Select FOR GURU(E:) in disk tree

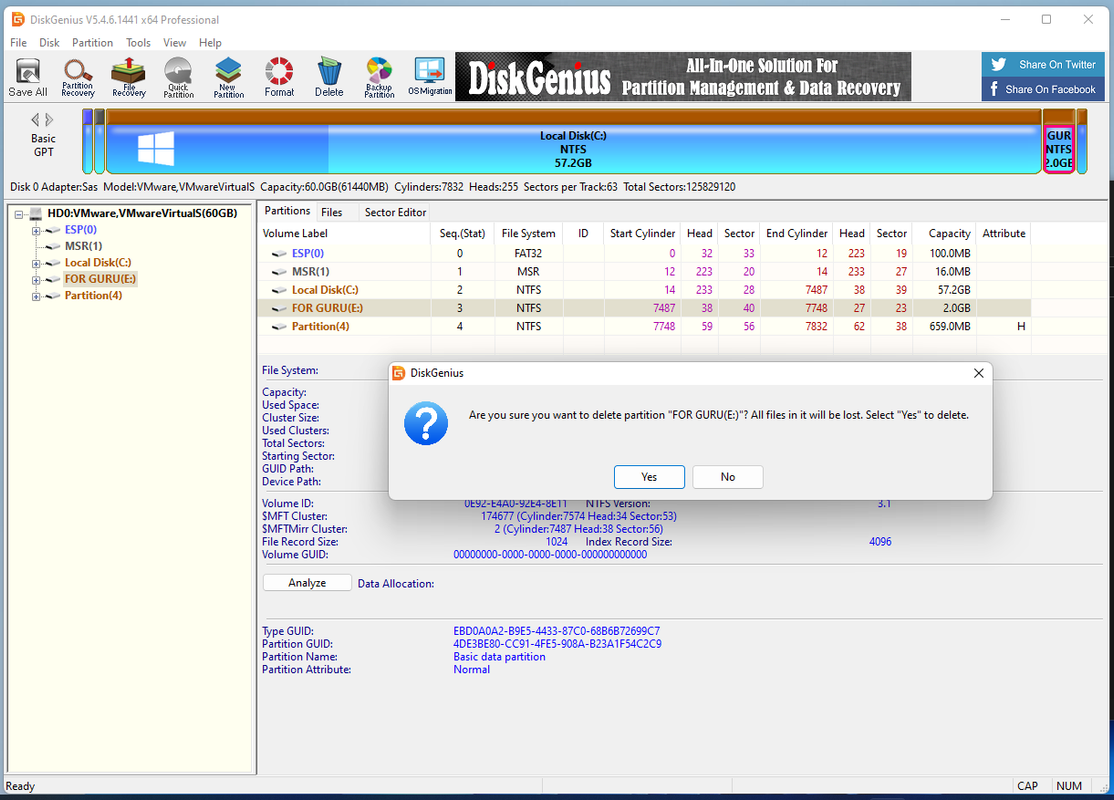pyautogui.click(x=100, y=279)
